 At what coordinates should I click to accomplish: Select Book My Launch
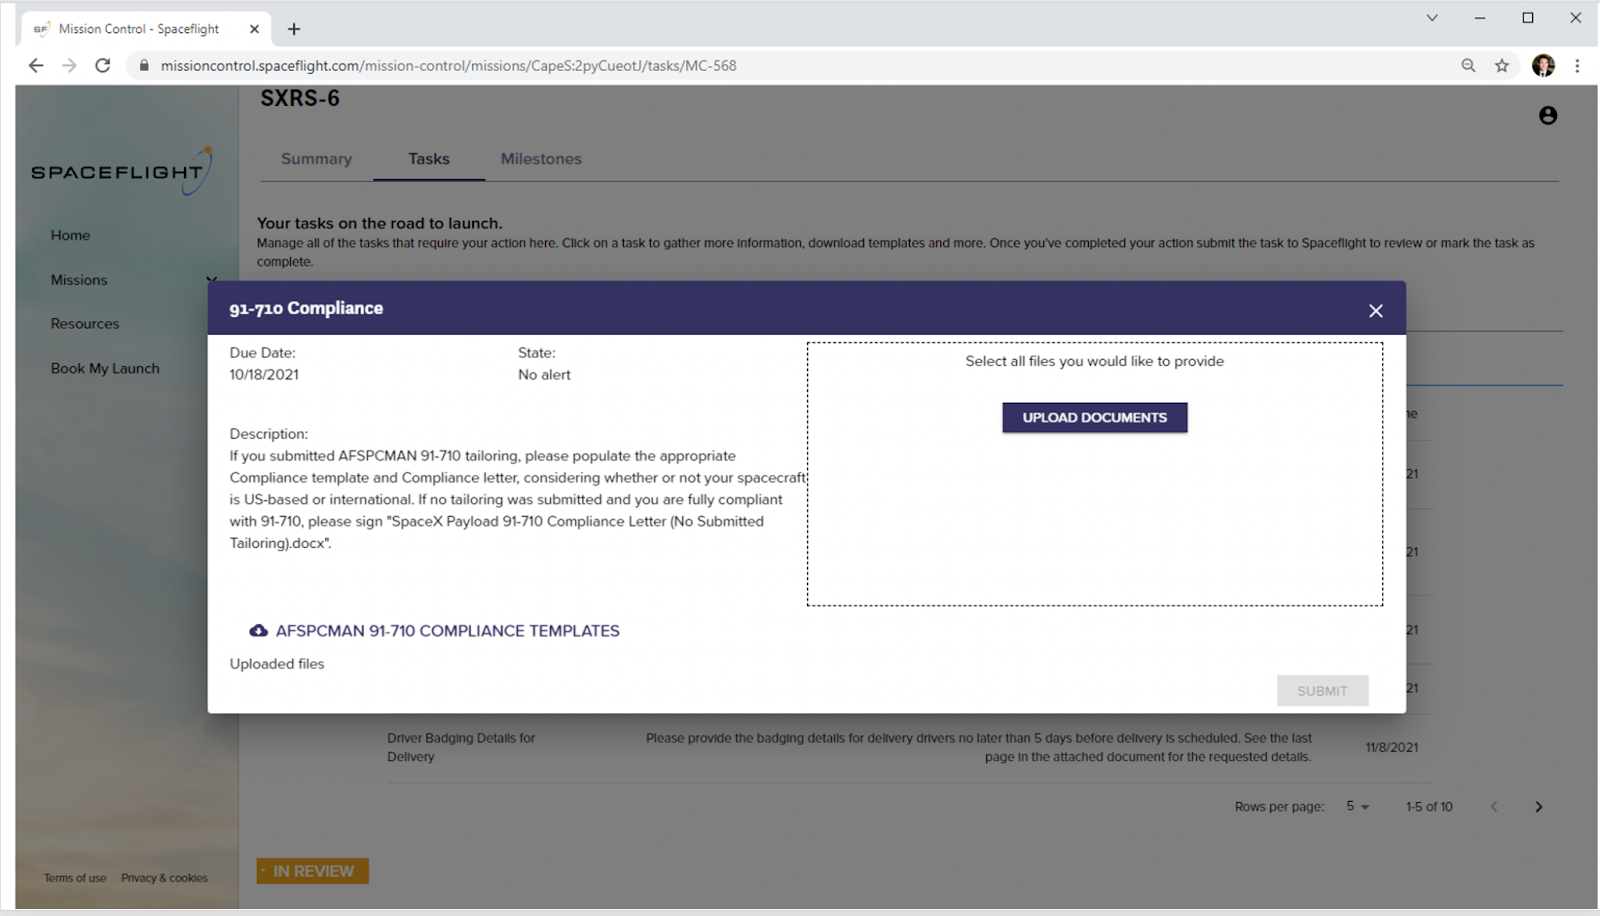click(105, 368)
